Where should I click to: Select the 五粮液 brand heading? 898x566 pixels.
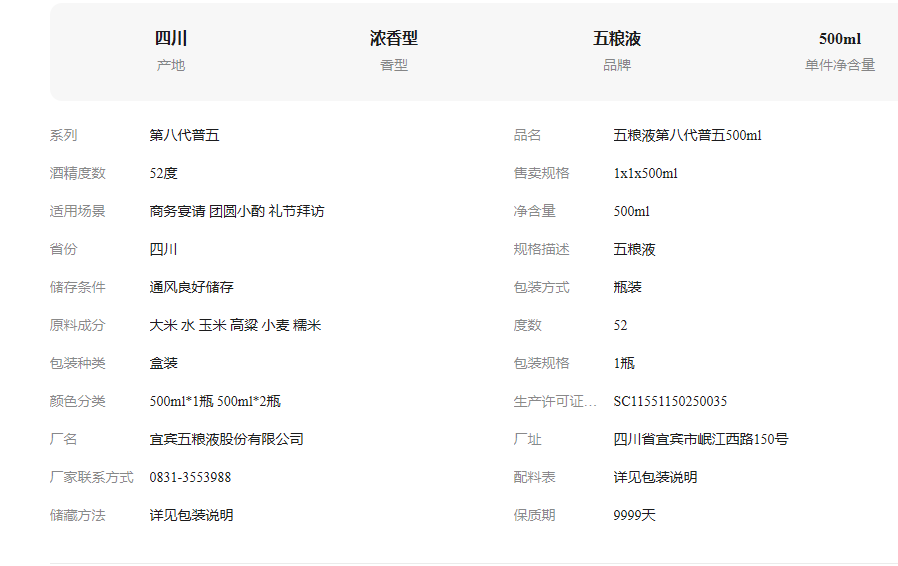[x=617, y=38]
